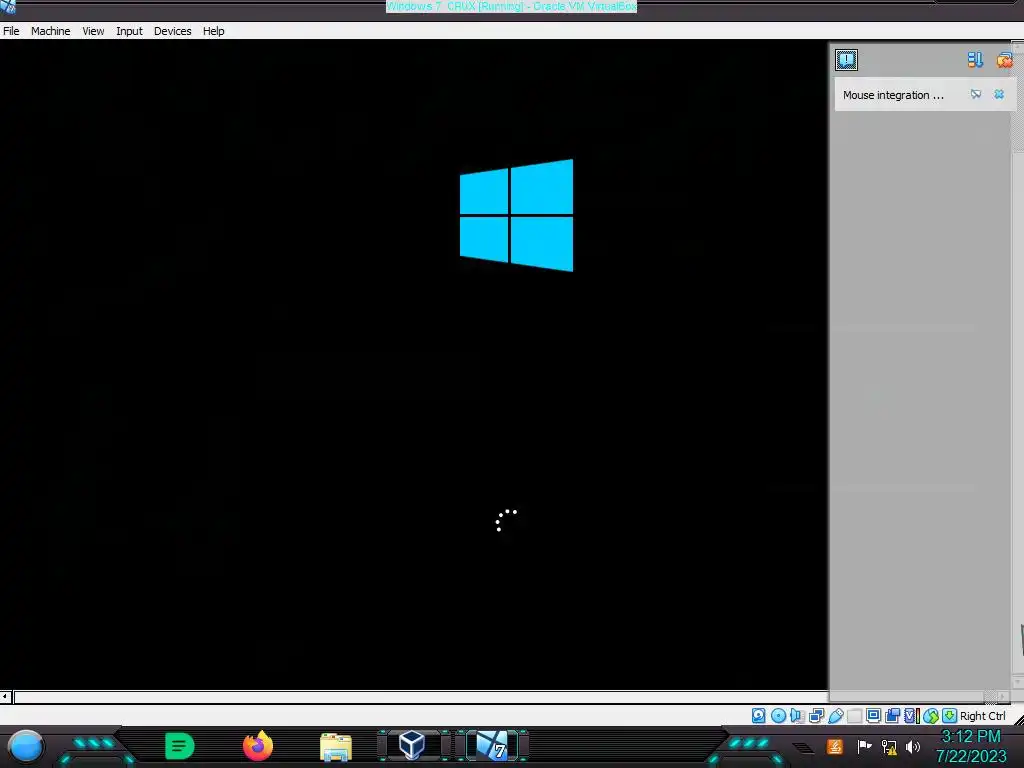Open Action Center flag tray icon

pyautogui.click(x=865, y=746)
